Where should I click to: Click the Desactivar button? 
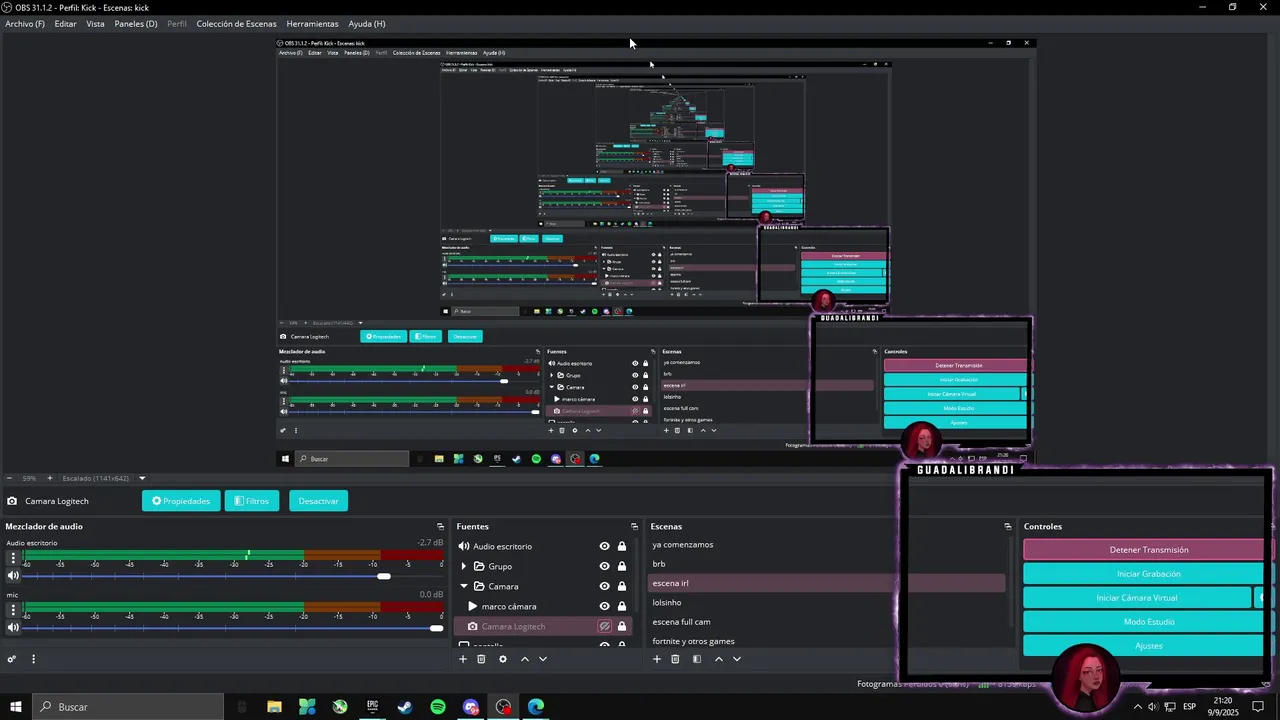pyautogui.click(x=318, y=501)
